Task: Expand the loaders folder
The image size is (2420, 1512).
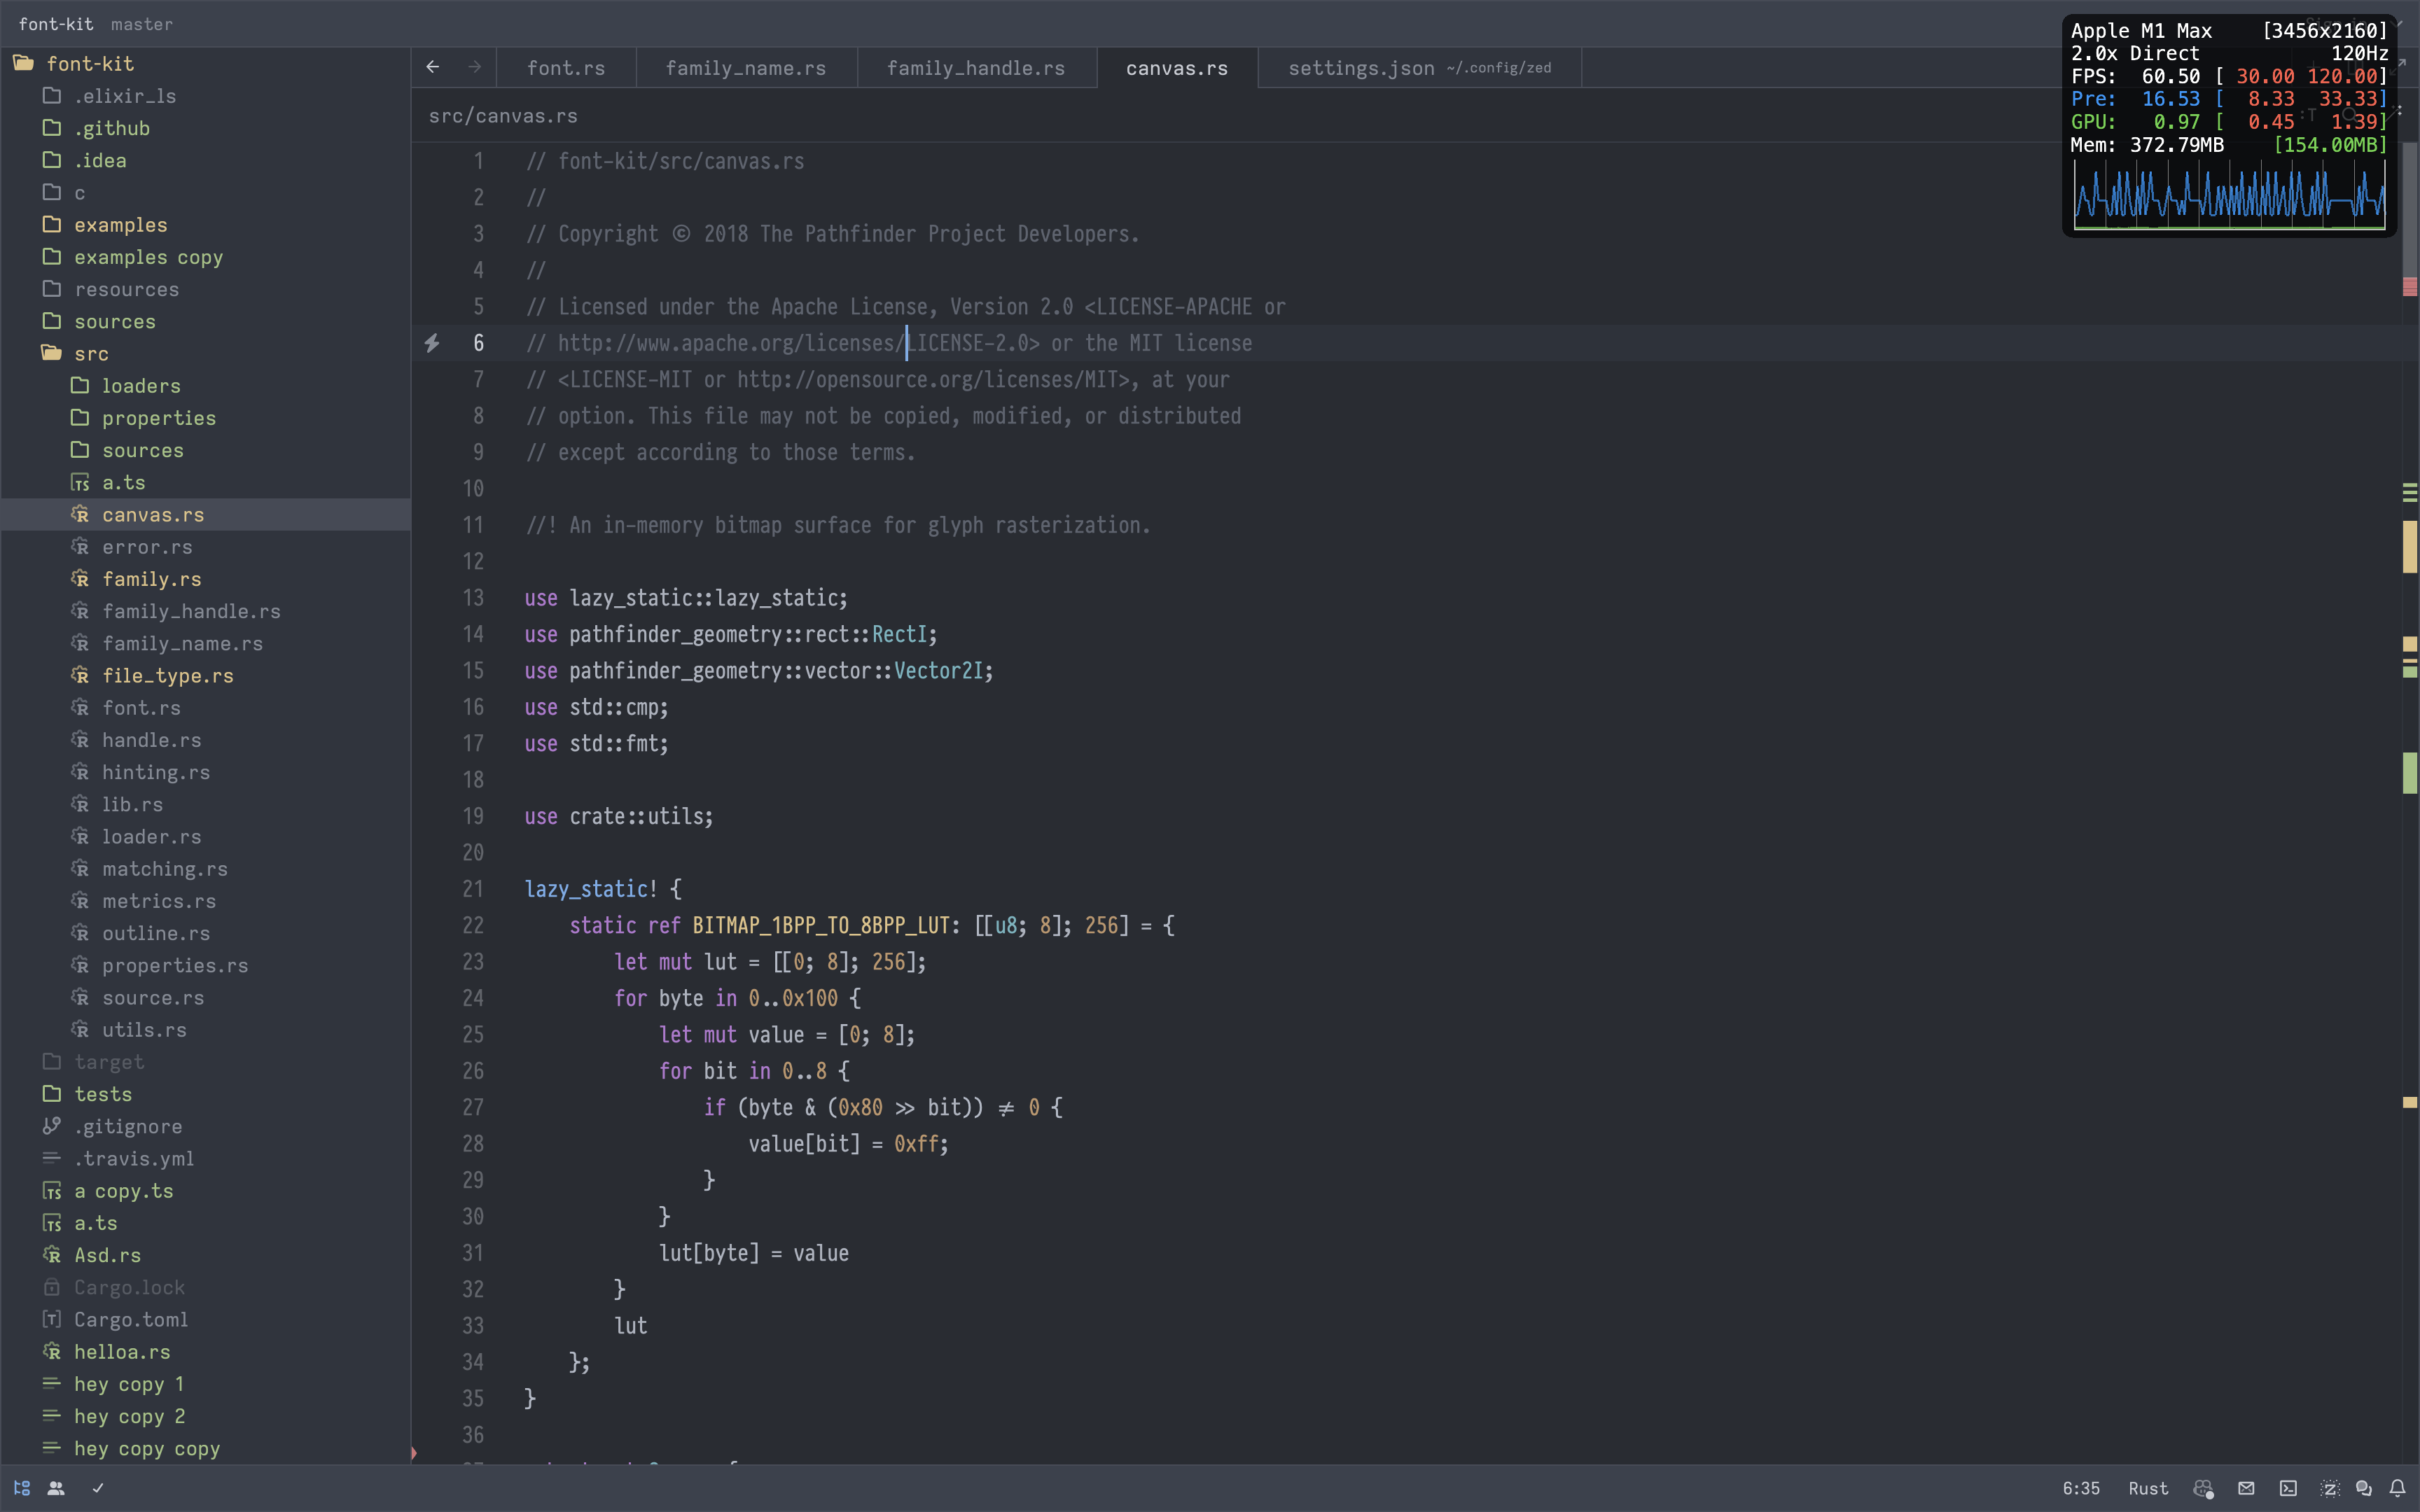Action: [140, 386]
